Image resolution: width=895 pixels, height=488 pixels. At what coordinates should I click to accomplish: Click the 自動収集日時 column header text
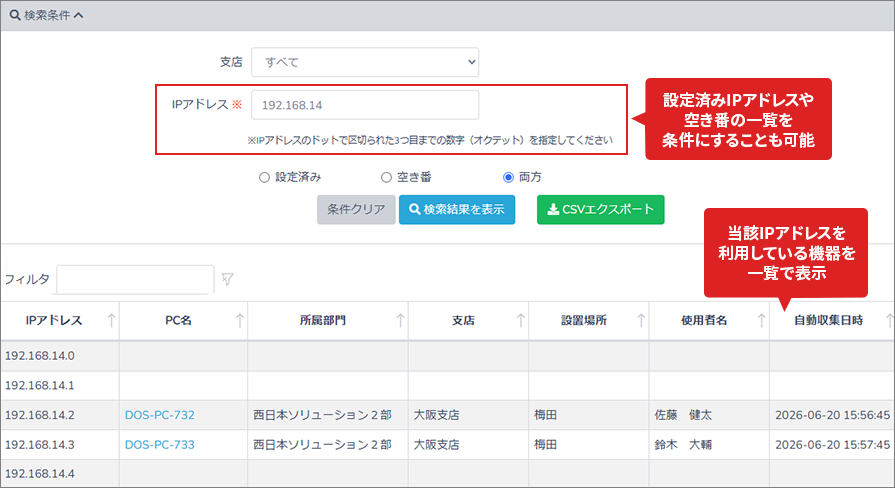pos(828,320)
